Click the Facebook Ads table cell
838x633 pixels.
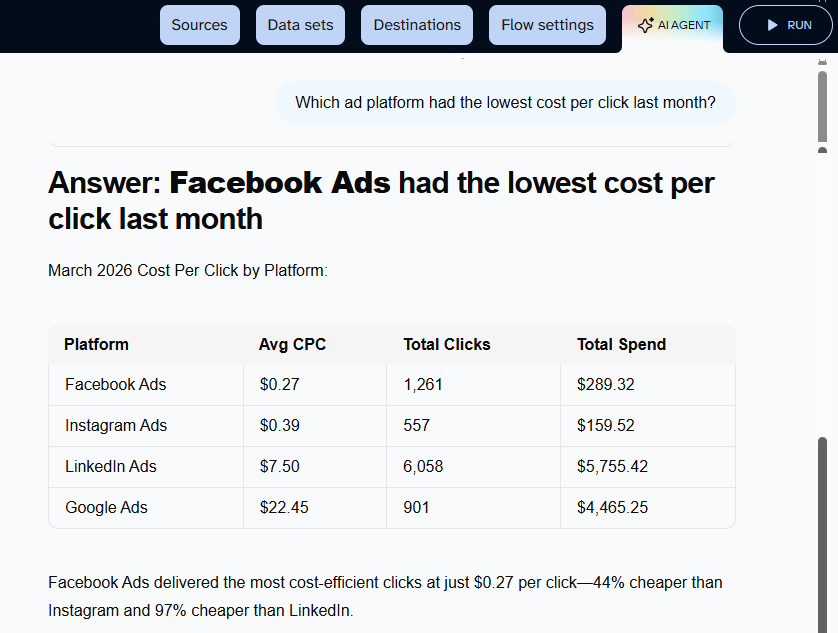(116, 384)
